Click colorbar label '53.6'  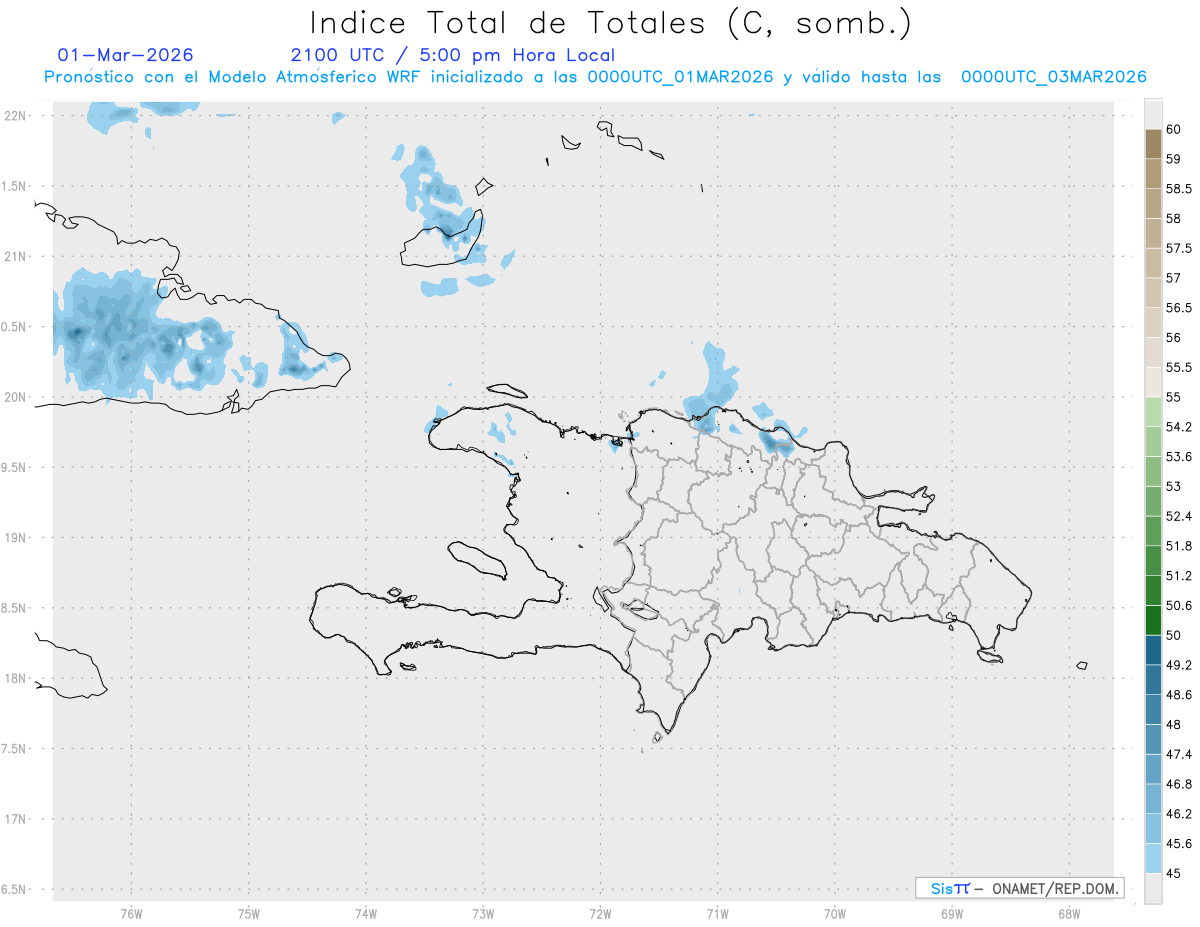pos(1178,456)
